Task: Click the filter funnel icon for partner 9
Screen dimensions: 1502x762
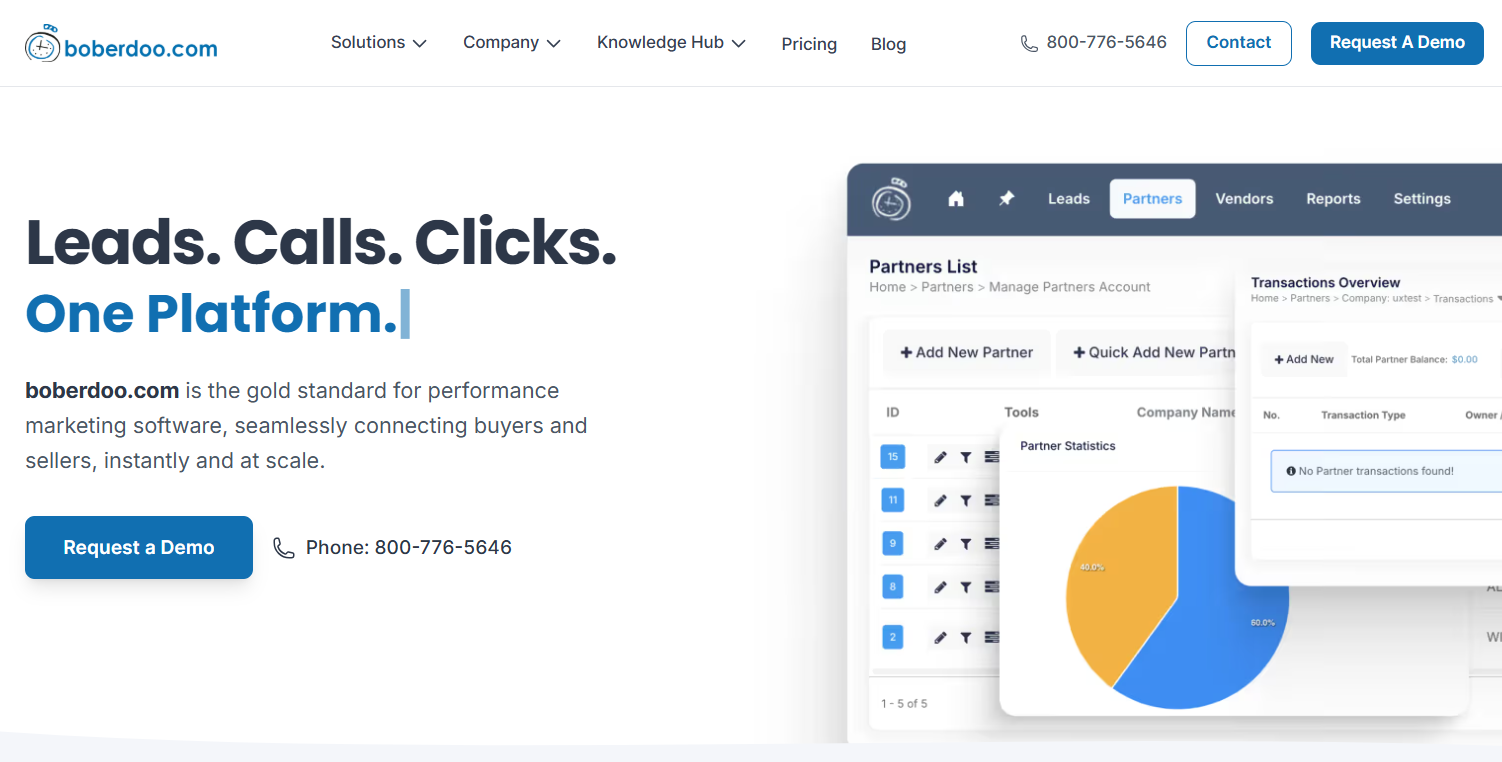Action: (966, 544)
